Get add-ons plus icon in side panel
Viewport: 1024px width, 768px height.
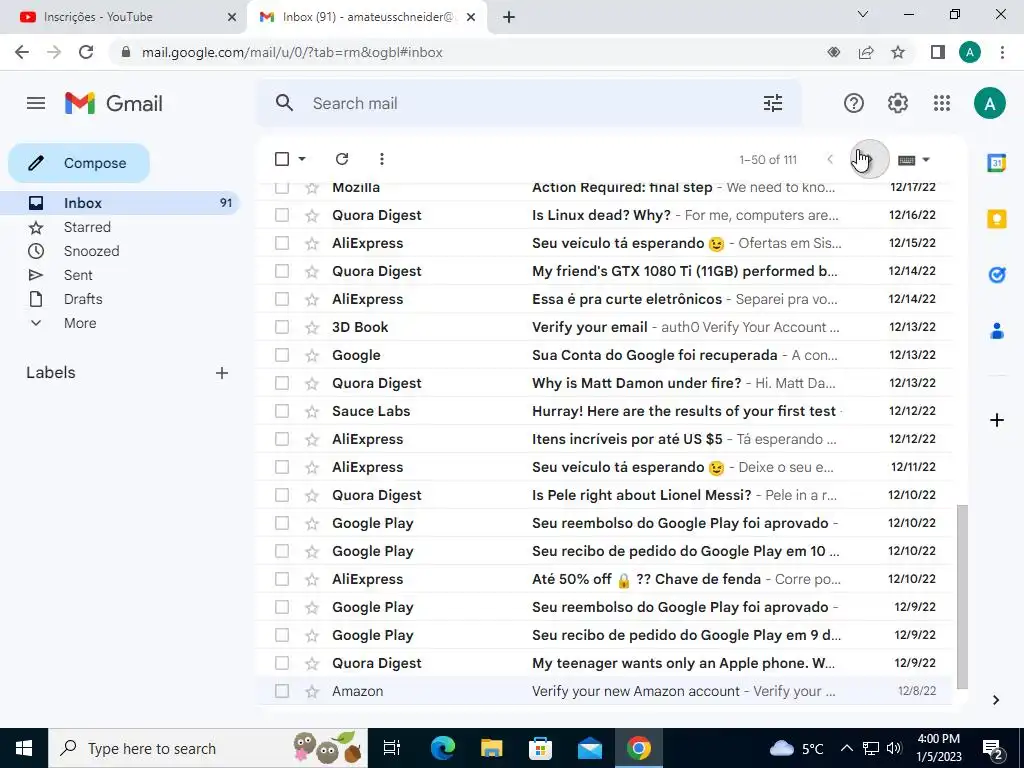pos(997,420)
